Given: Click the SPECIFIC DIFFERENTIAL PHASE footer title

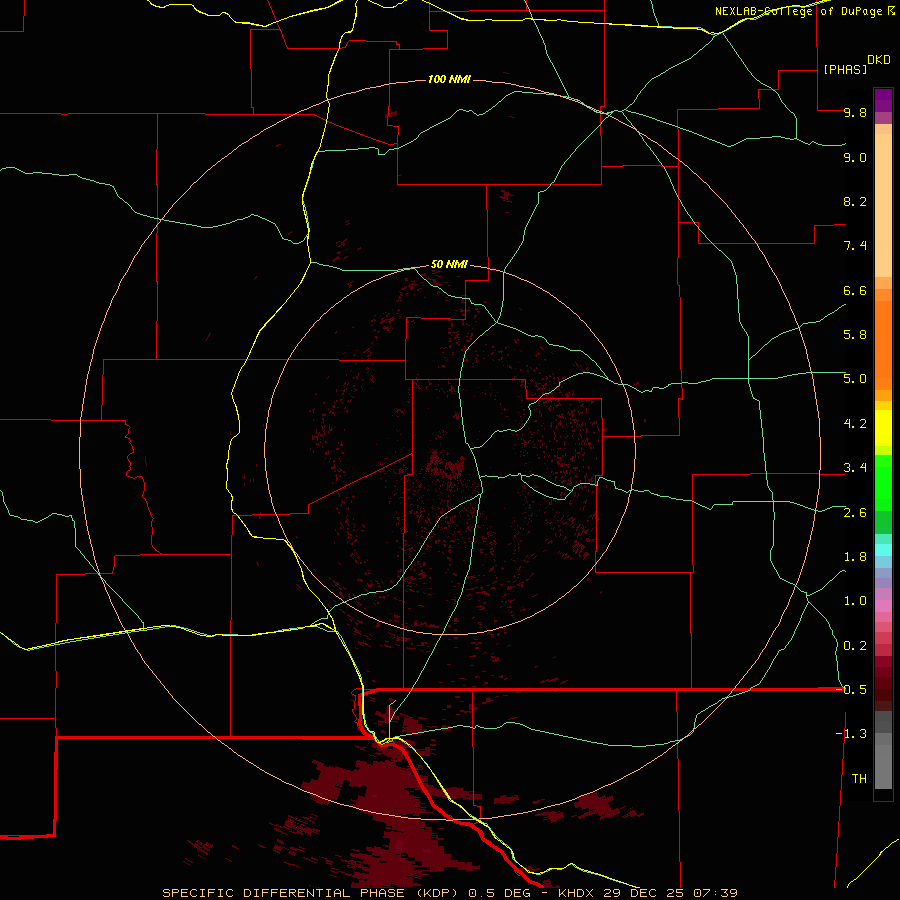Looking at the screenshot, I should pyautogui.click(x=285, y=893).
